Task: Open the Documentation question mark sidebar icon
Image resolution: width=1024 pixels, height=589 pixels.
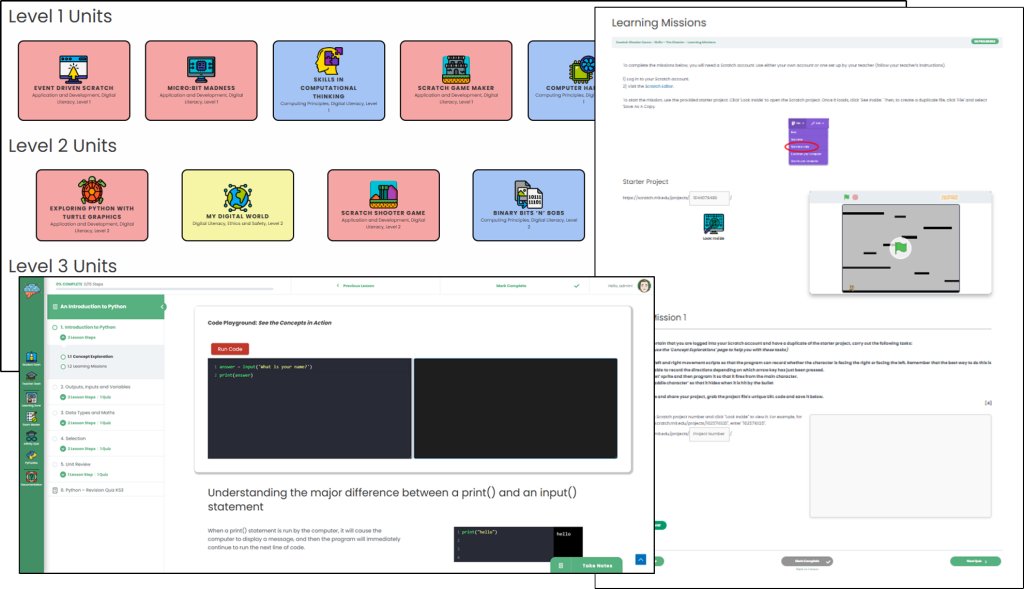Action: (x=31, y=479)
